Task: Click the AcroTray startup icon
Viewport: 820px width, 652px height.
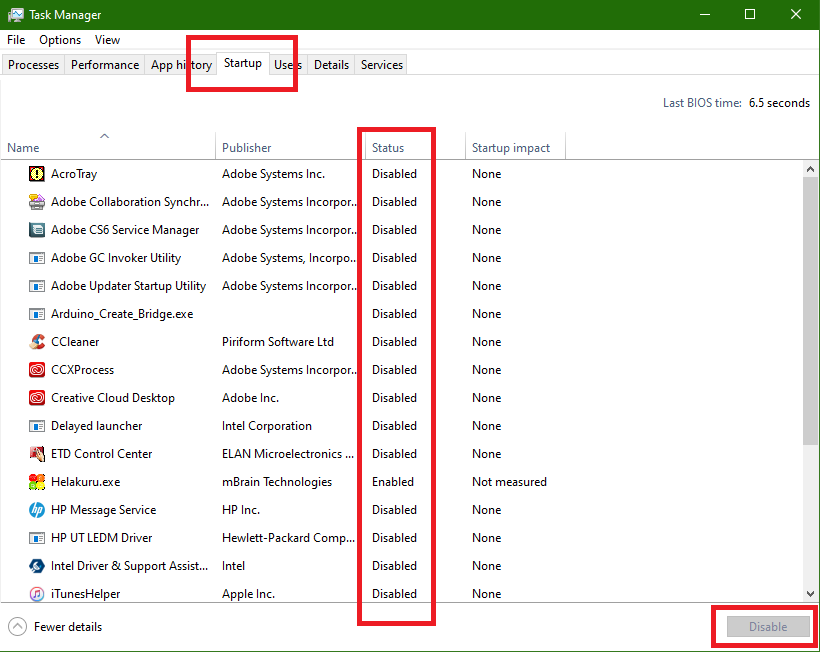Action: pos(37,174)
